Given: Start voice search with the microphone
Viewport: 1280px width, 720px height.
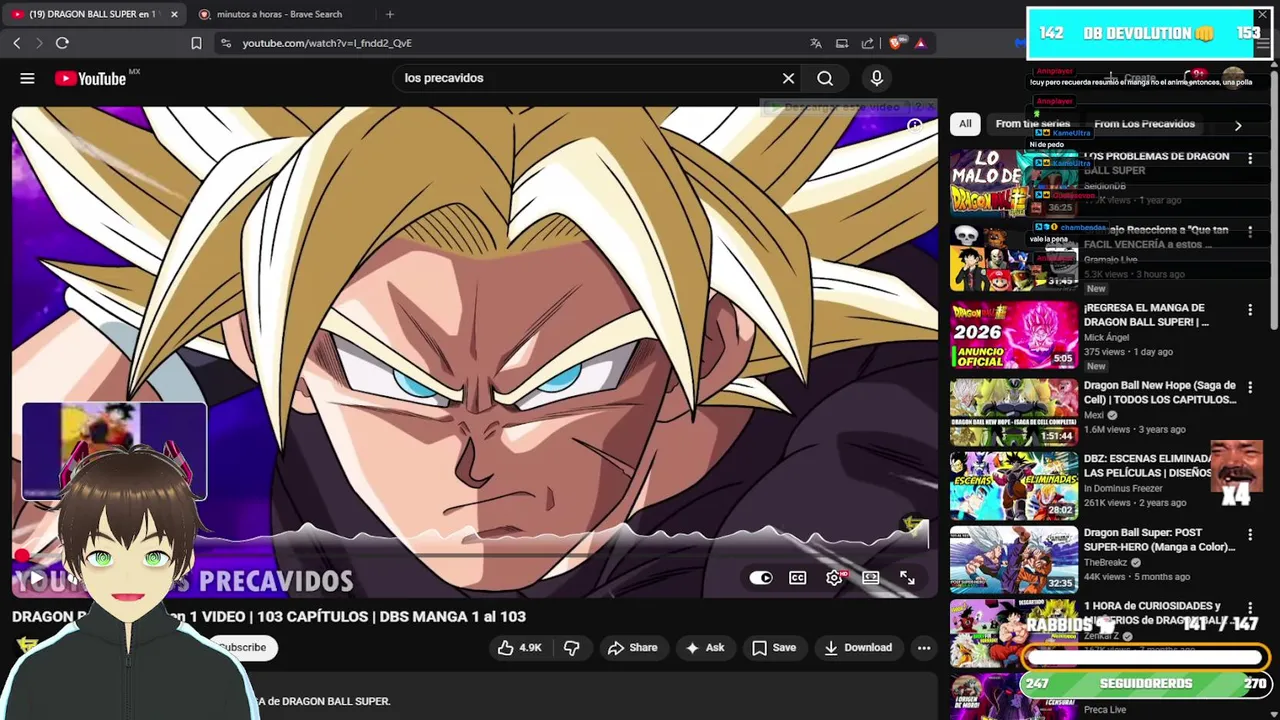Looking at the screenshot, I should [x=877, y=78].
